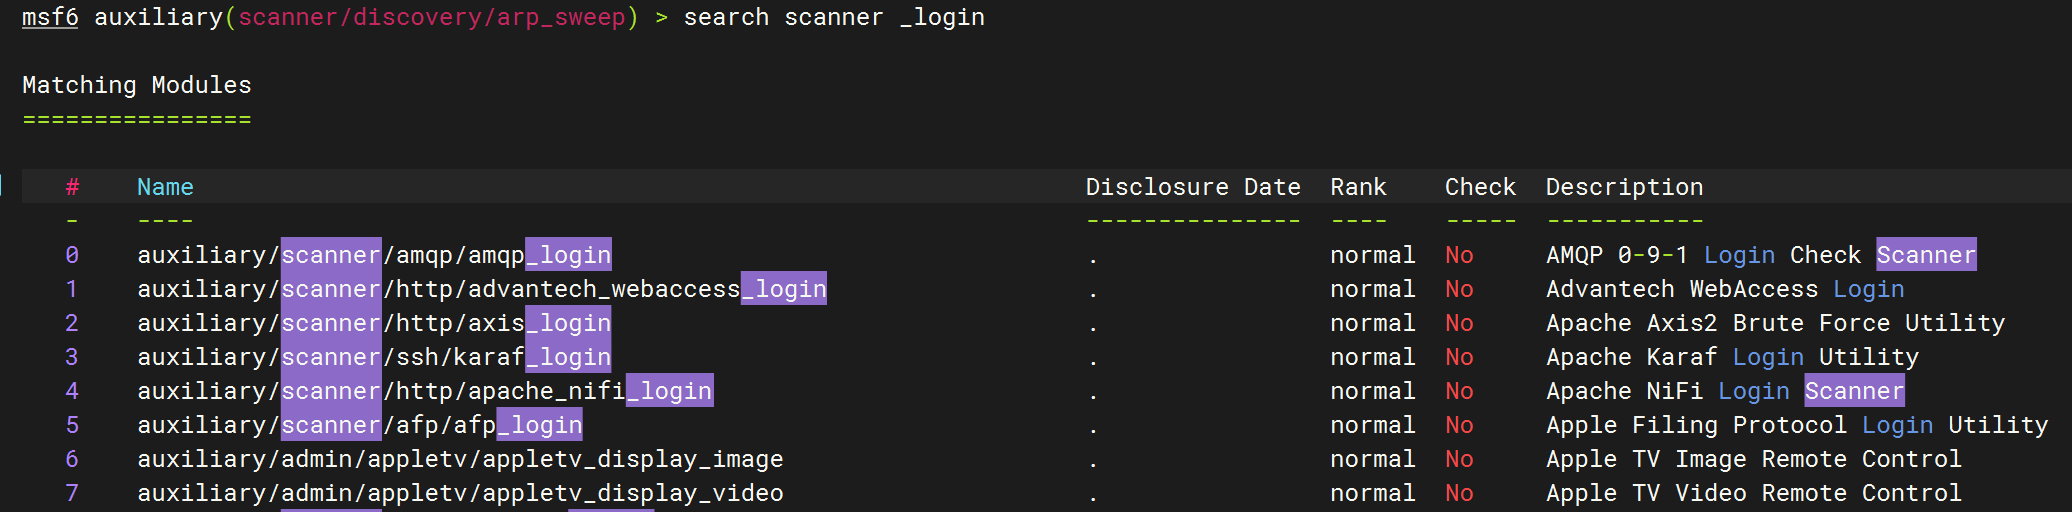Image resolution: width=2072 pixels, height=512 pixels.
Task: Click the '#' column header
Action: [x=72, y=187]
